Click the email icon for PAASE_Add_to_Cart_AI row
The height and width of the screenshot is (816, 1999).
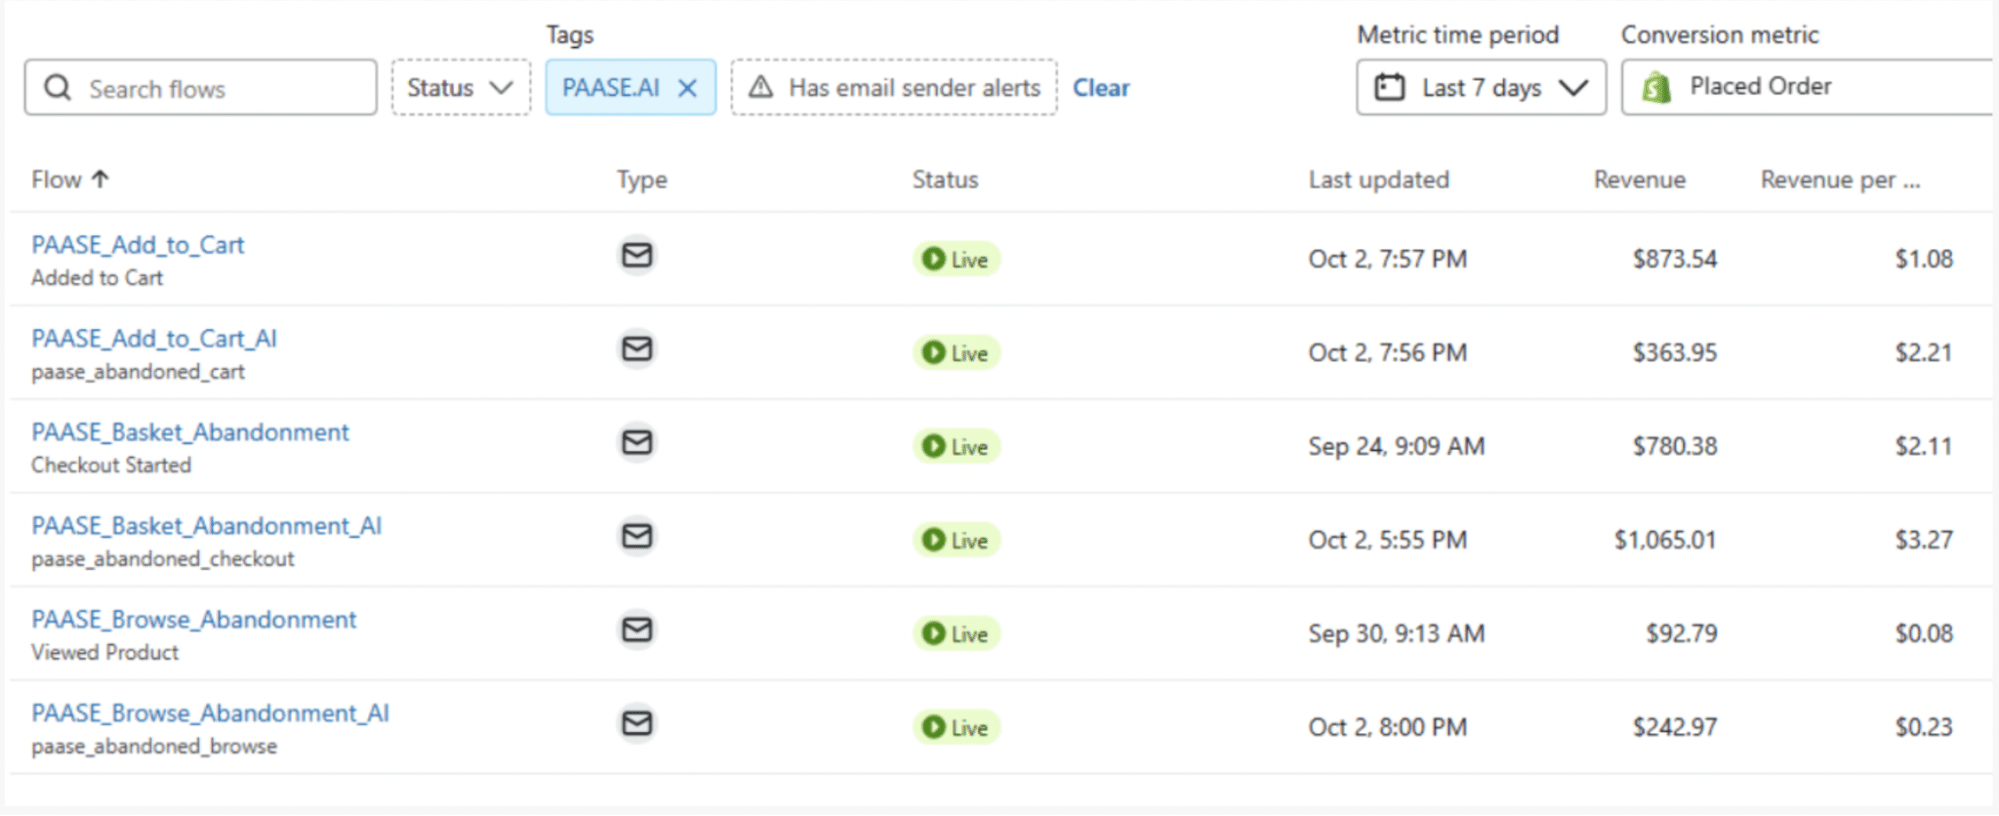click(637, 349)
